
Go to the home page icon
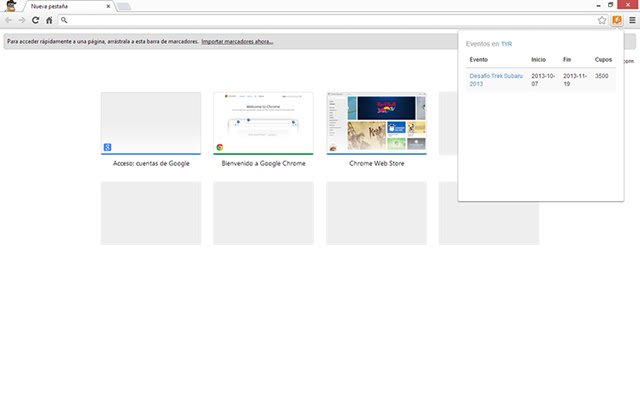point(49,20)
